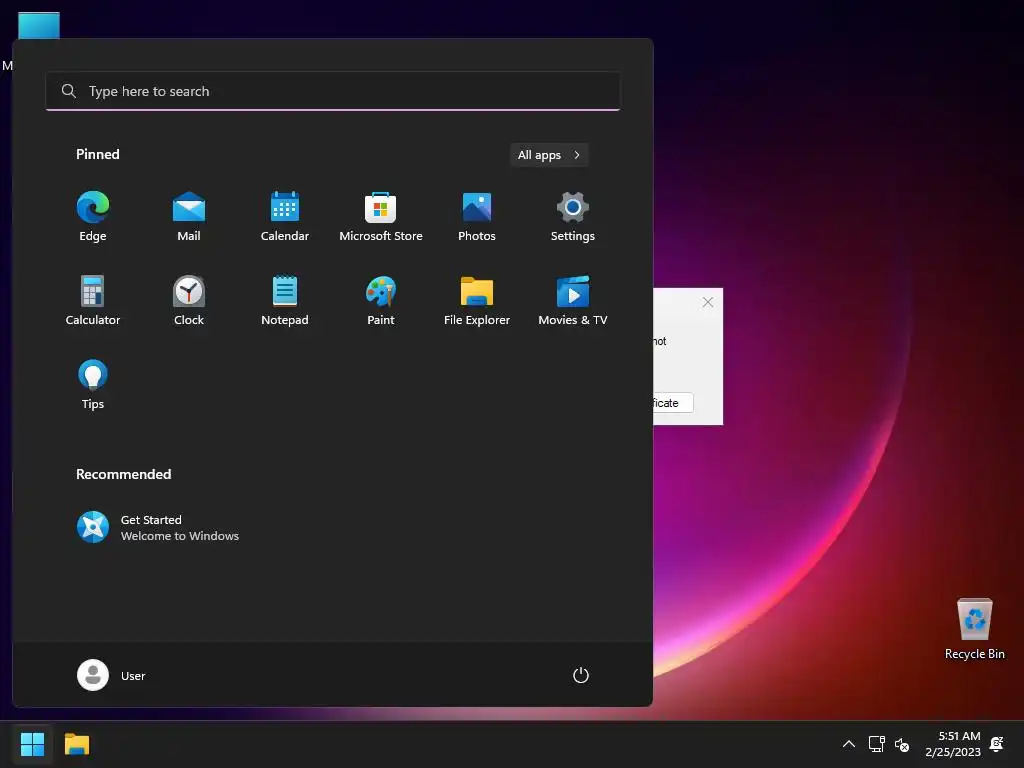Open Movies & TV app

click(x=573, y=300)
